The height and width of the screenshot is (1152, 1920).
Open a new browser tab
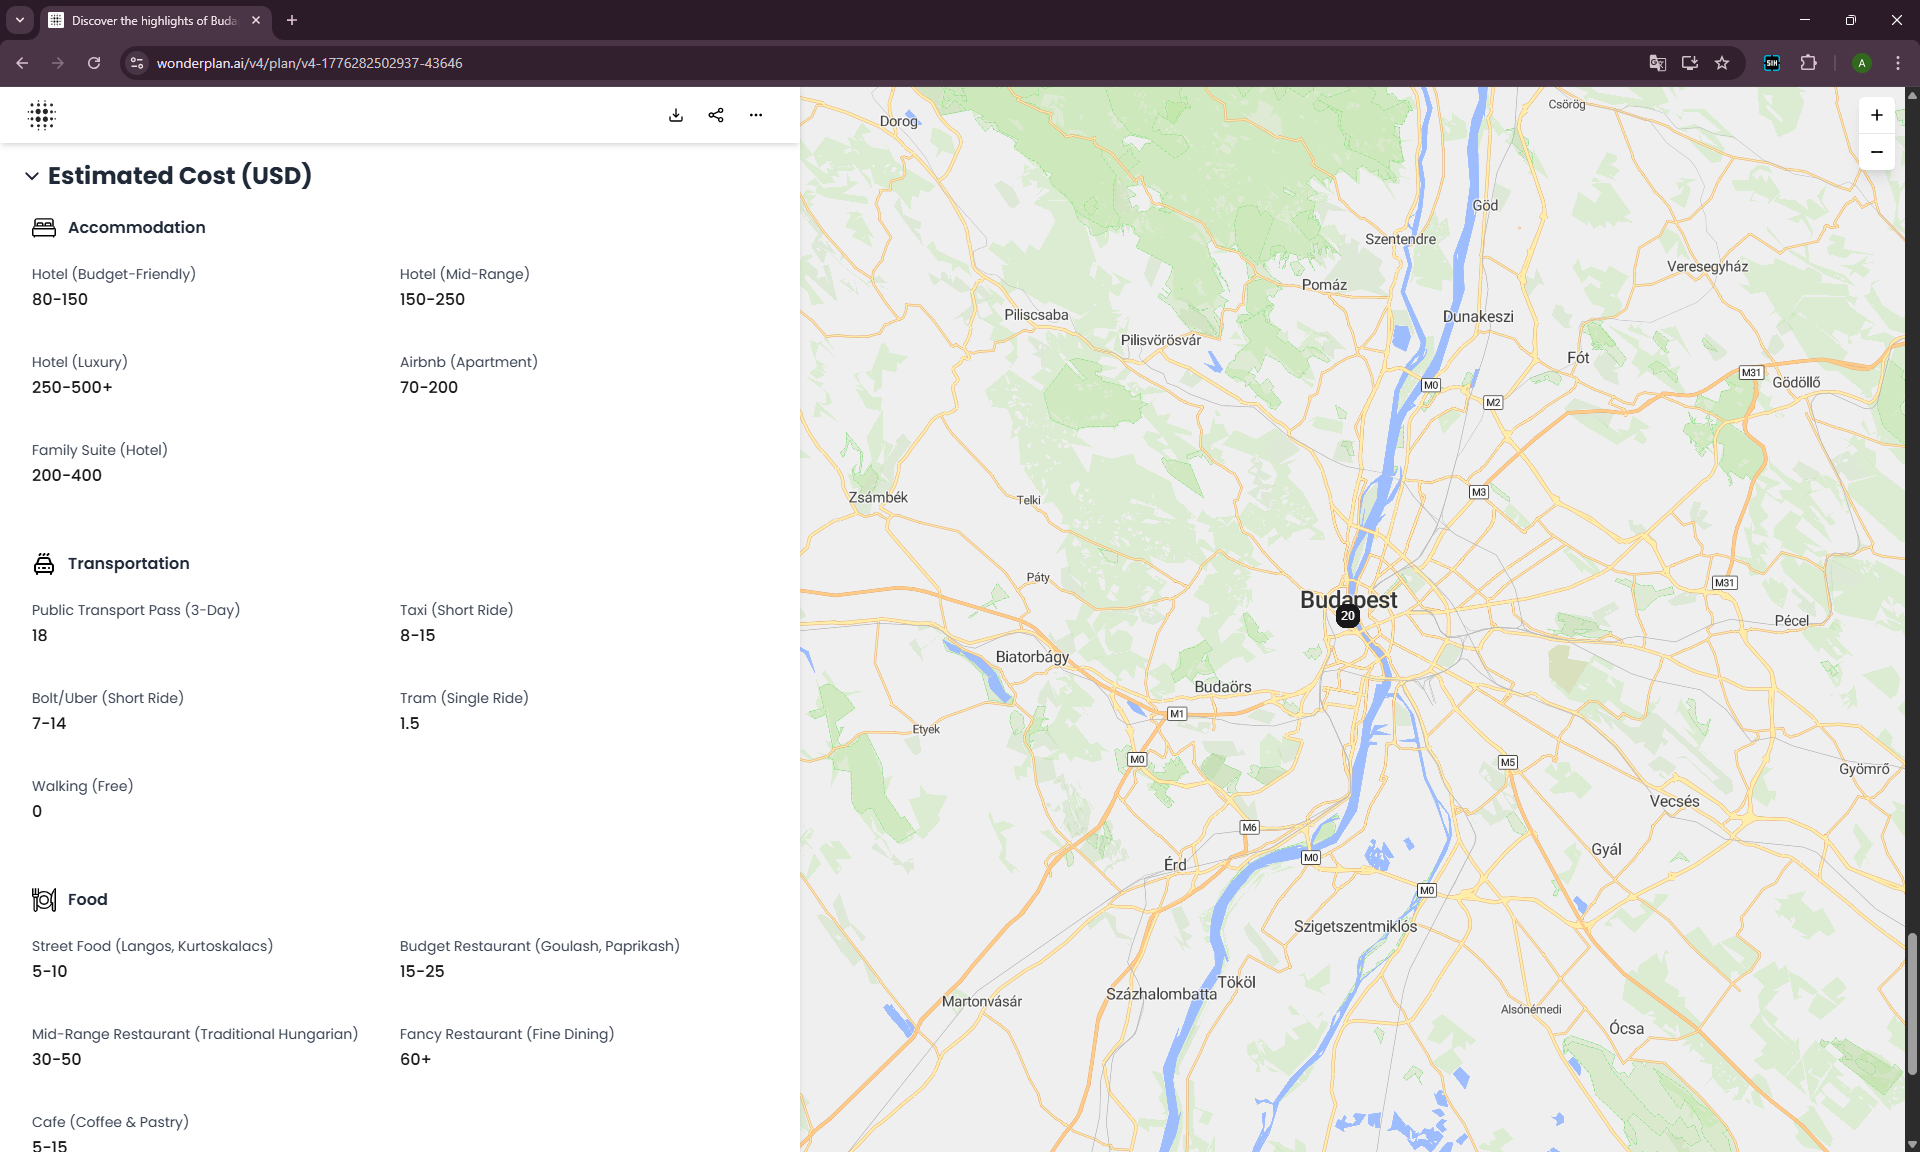(x=292, y=20)
